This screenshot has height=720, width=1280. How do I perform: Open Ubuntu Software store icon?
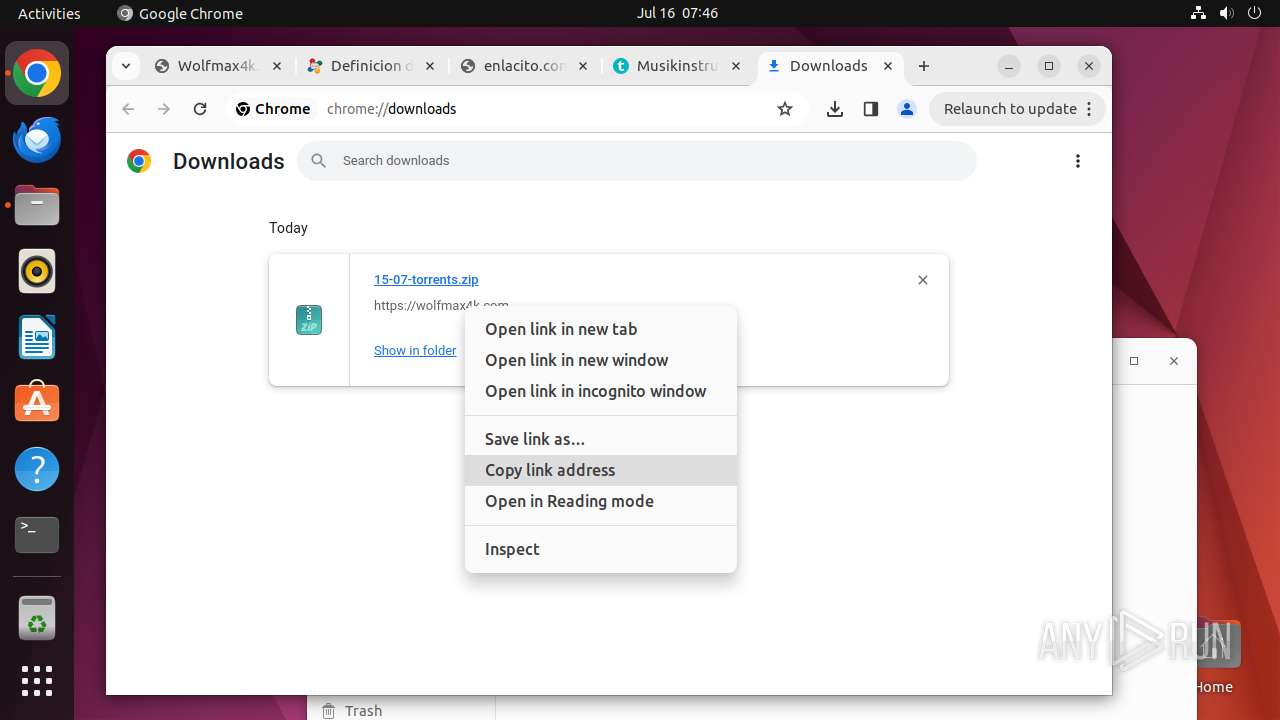37,403
